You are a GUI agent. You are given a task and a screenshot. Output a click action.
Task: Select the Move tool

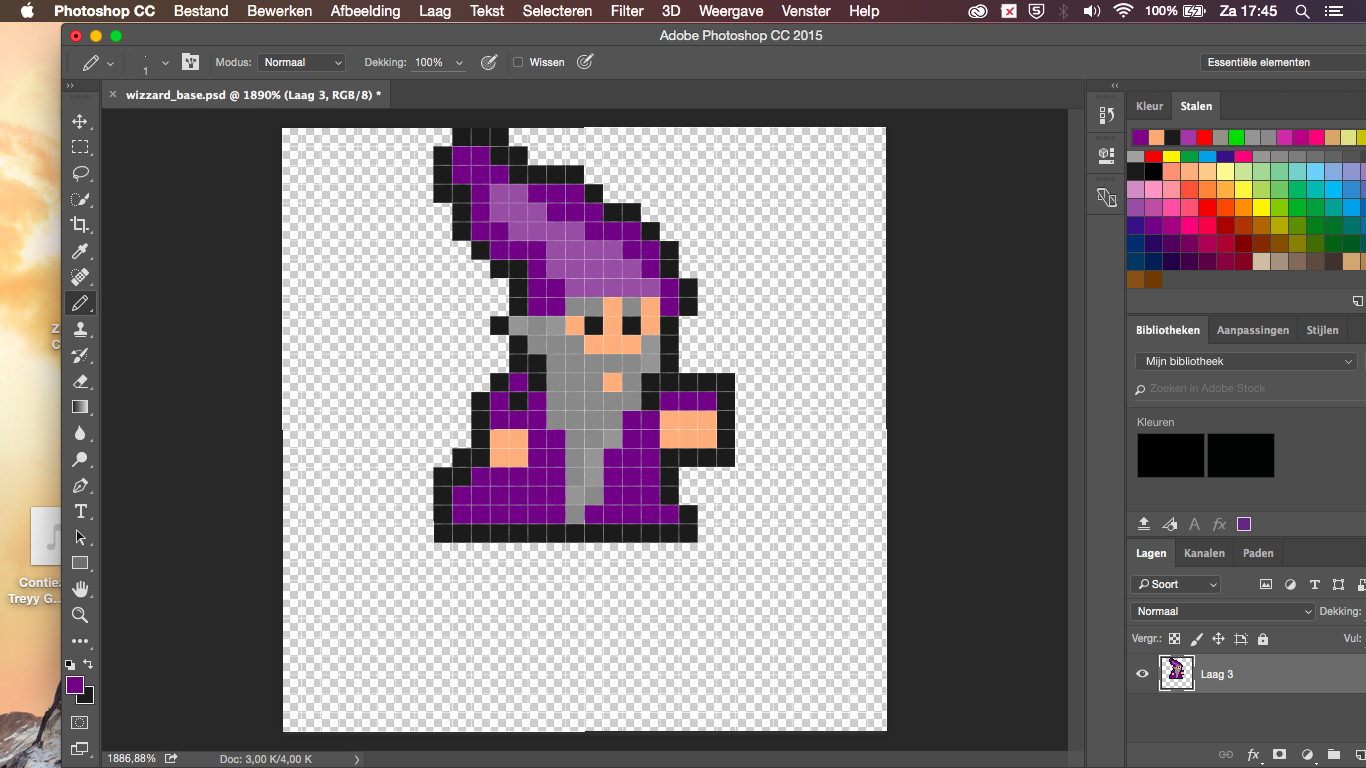coord(80,122)
